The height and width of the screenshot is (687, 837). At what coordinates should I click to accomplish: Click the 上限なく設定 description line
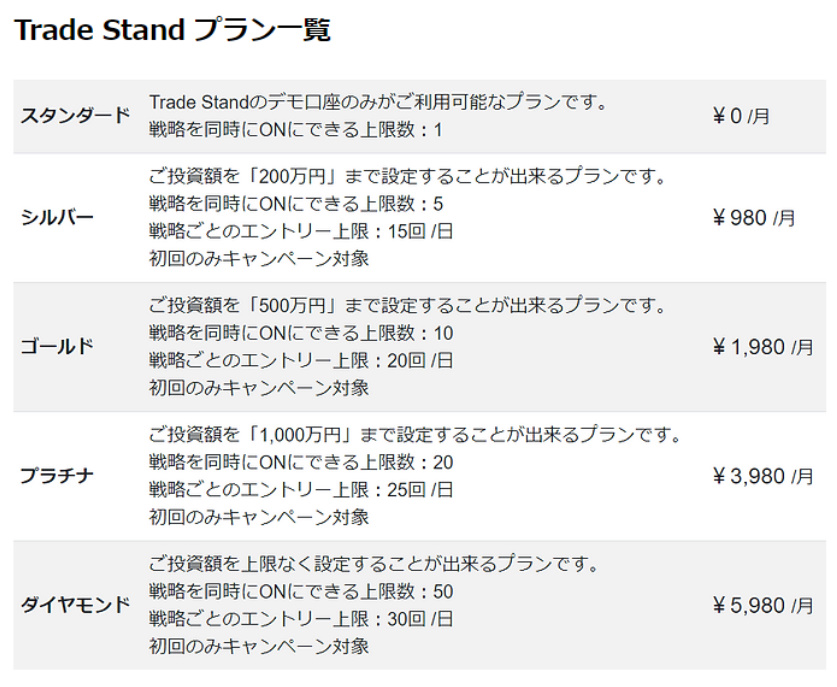pos(373,564)
